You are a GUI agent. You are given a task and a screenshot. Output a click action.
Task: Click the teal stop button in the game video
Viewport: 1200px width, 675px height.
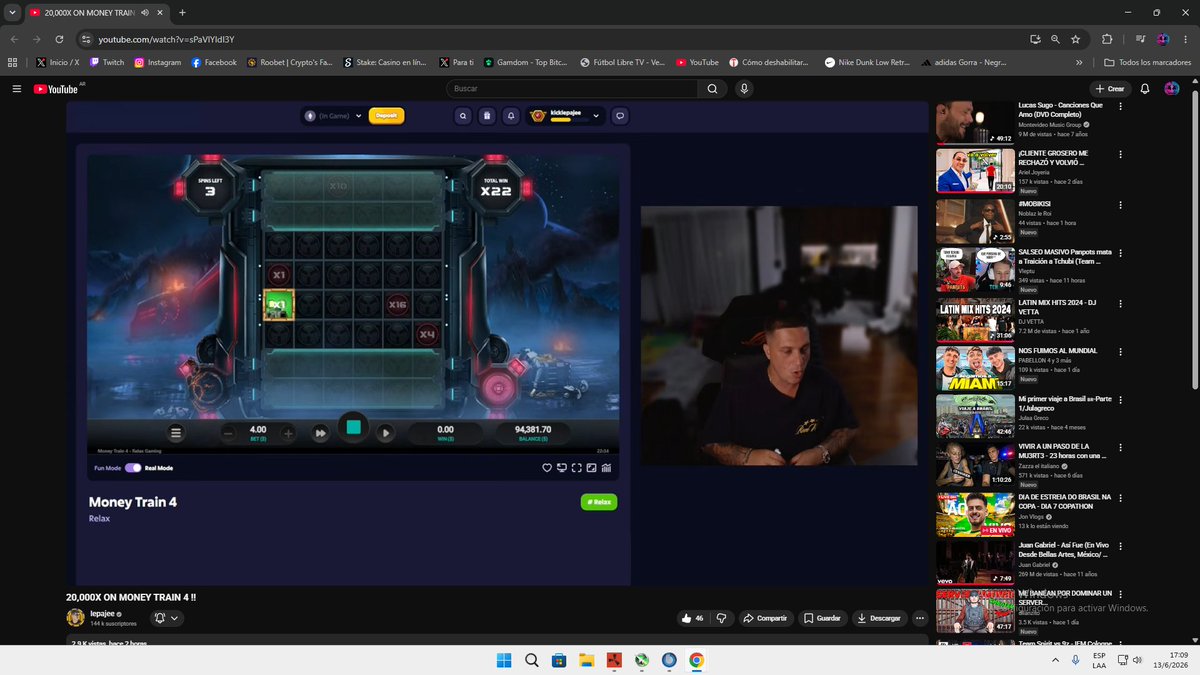[353, 427]
